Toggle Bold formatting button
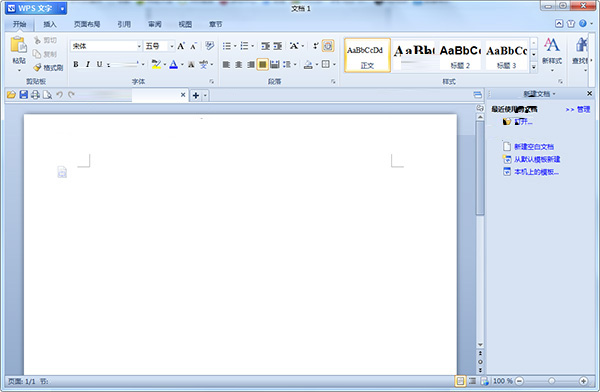The image size is (600, 392). pos(76,64)
